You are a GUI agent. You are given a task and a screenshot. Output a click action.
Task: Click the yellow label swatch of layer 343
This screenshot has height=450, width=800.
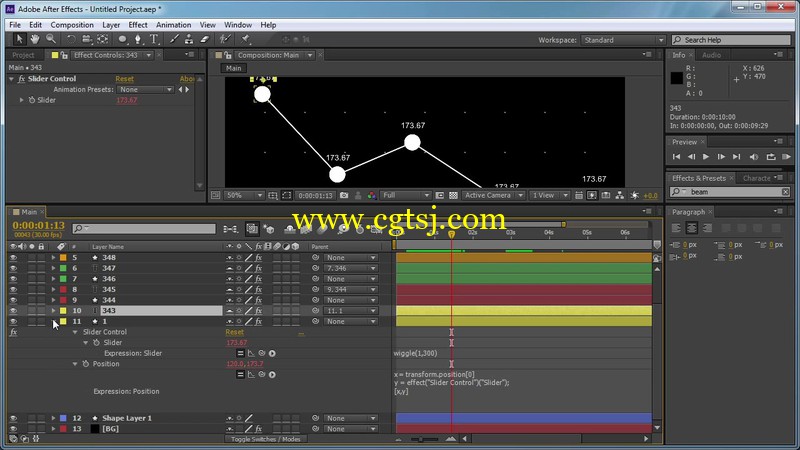click(x=63, y=311)
